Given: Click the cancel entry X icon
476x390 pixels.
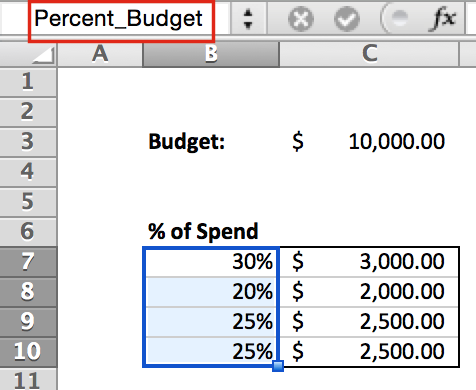Looking at the screenshot, I should point(301,19).
